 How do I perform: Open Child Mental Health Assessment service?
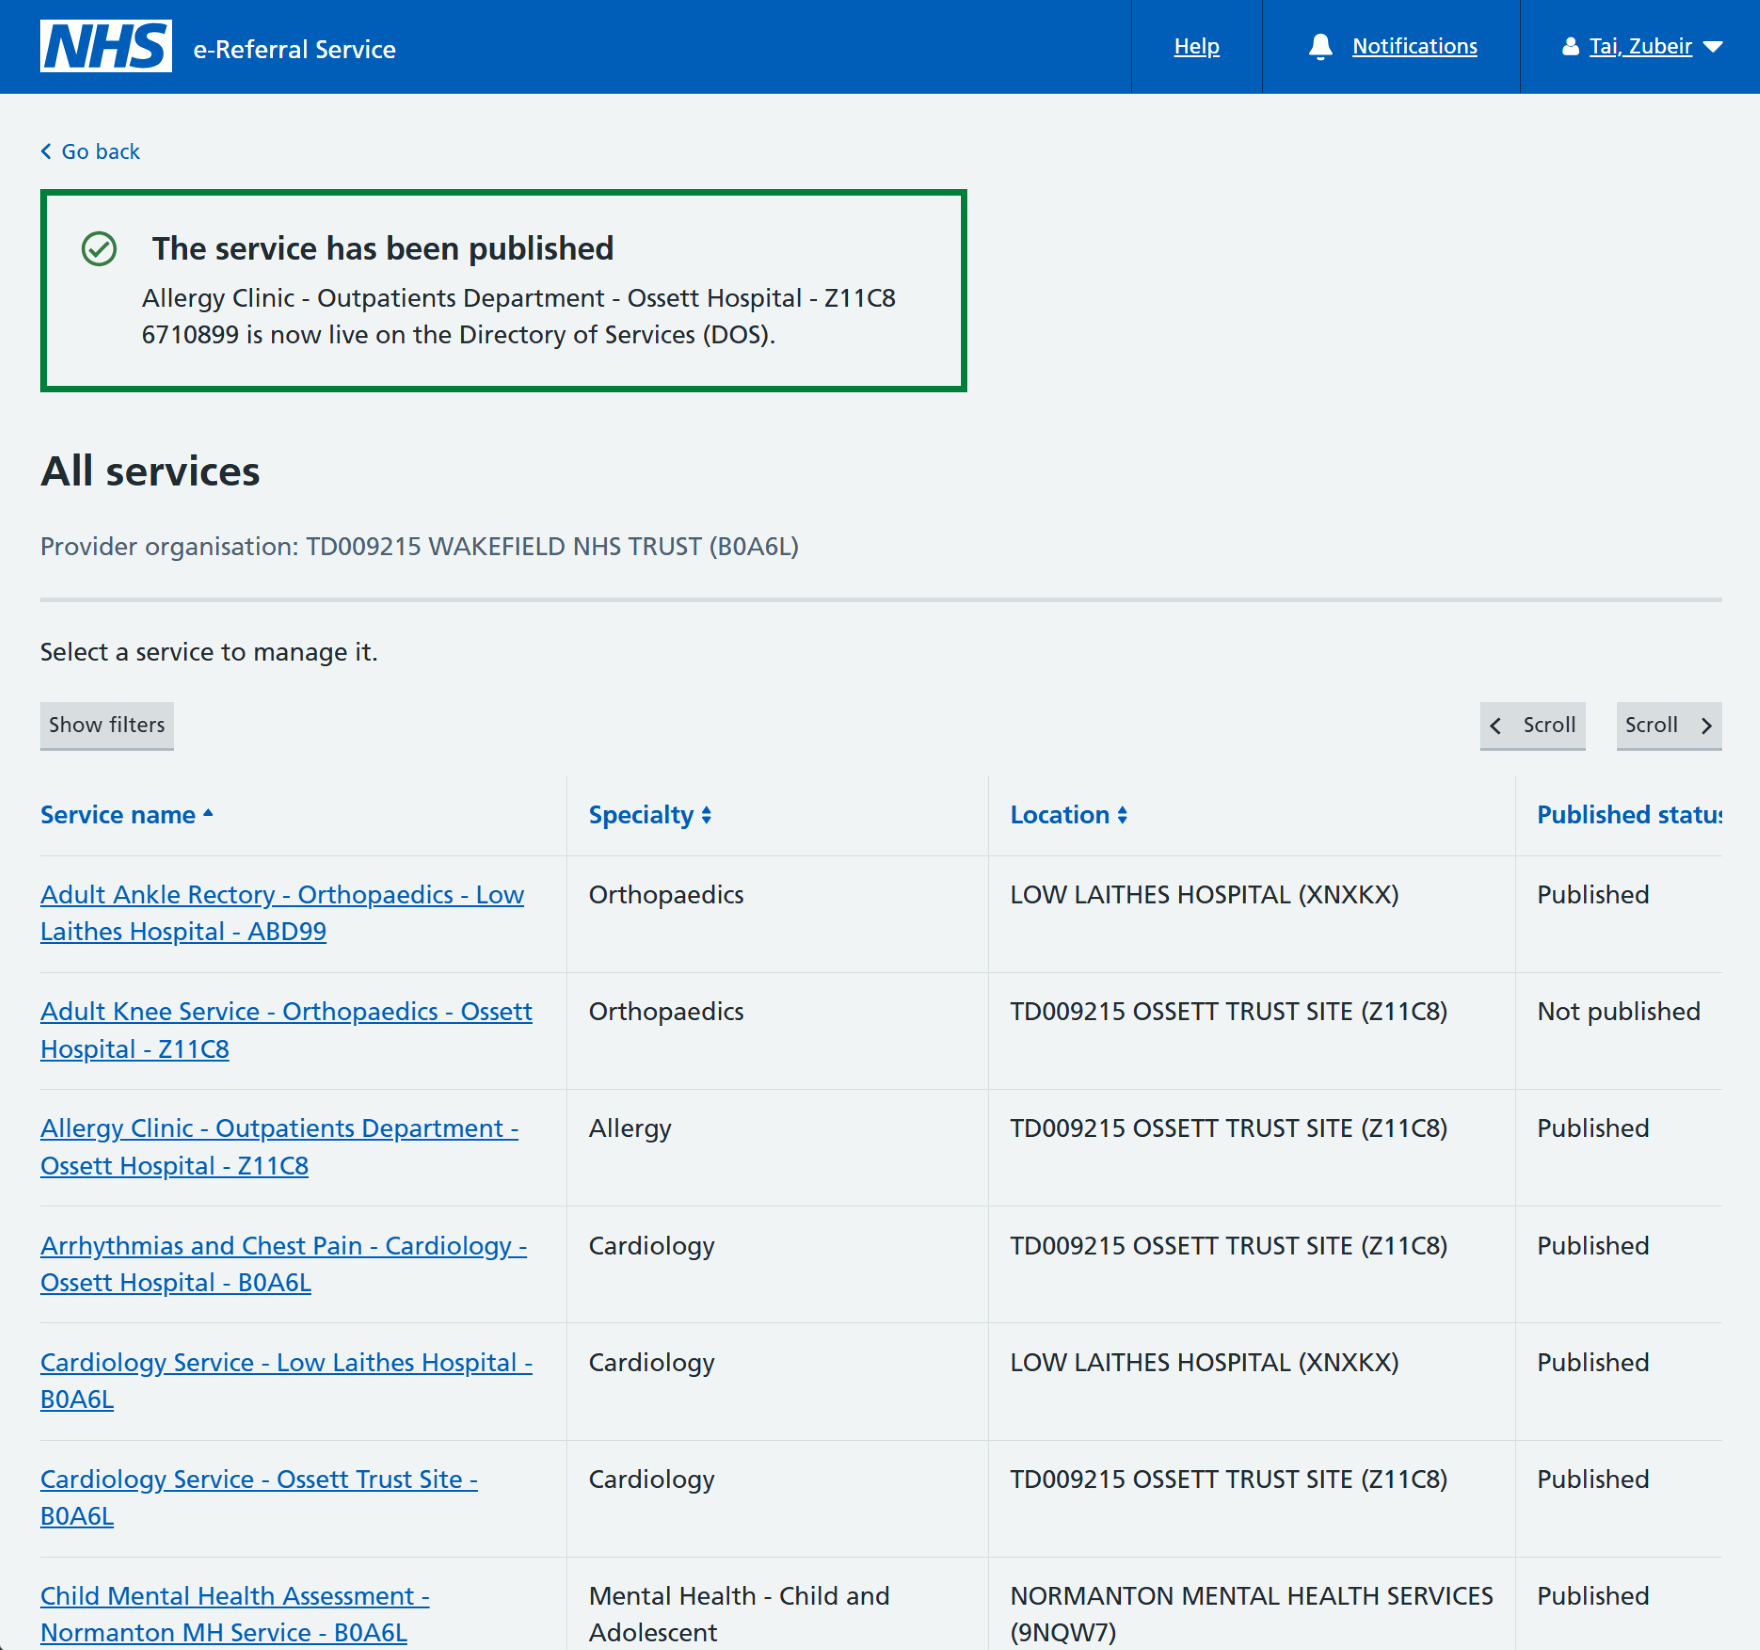click(x=235, y=1614)
